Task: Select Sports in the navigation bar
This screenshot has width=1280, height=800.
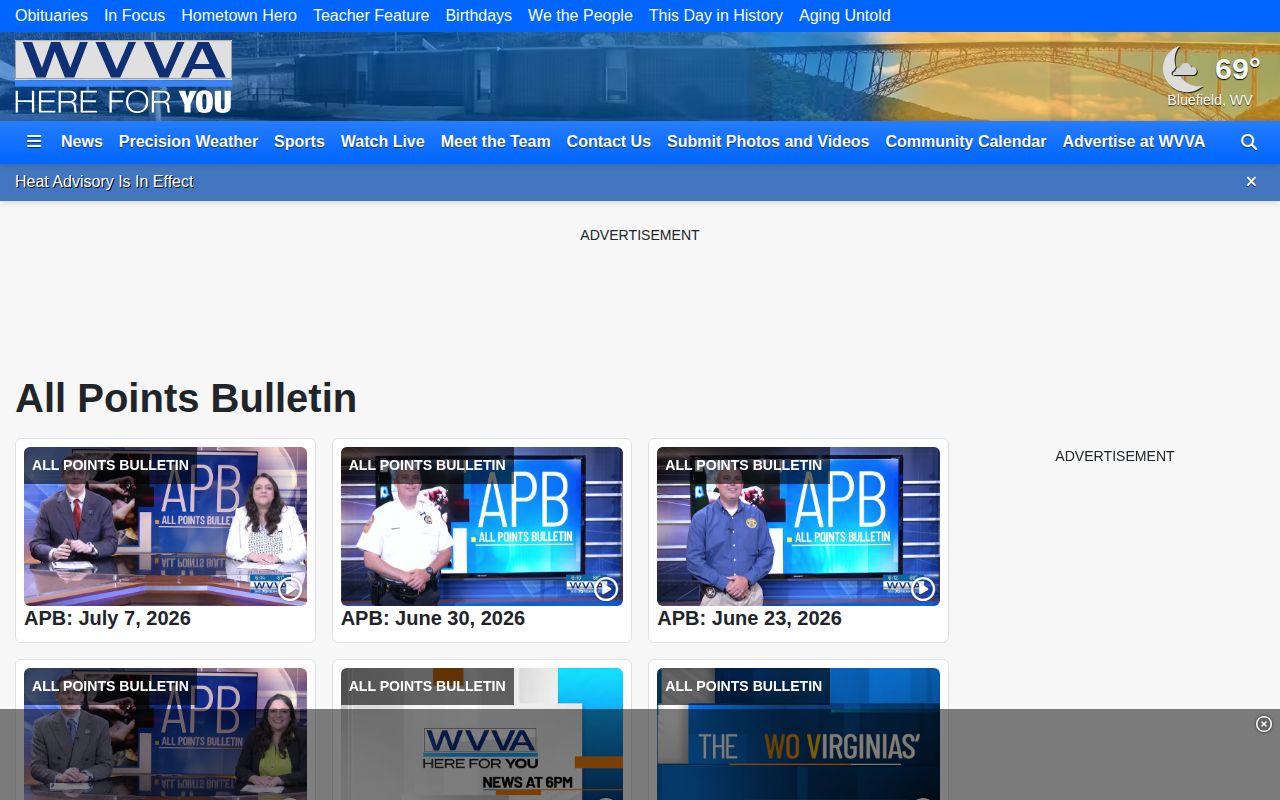Action: 299,142
